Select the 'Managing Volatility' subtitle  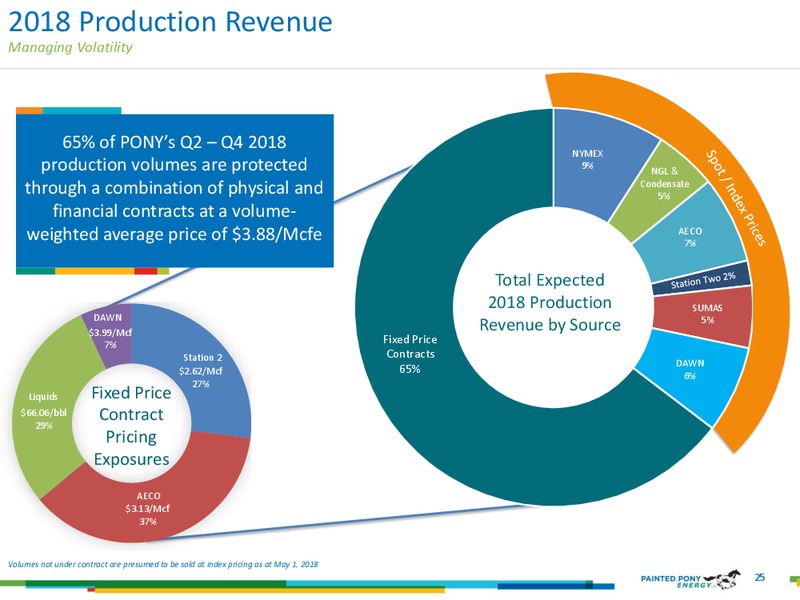tap(70, 47)
